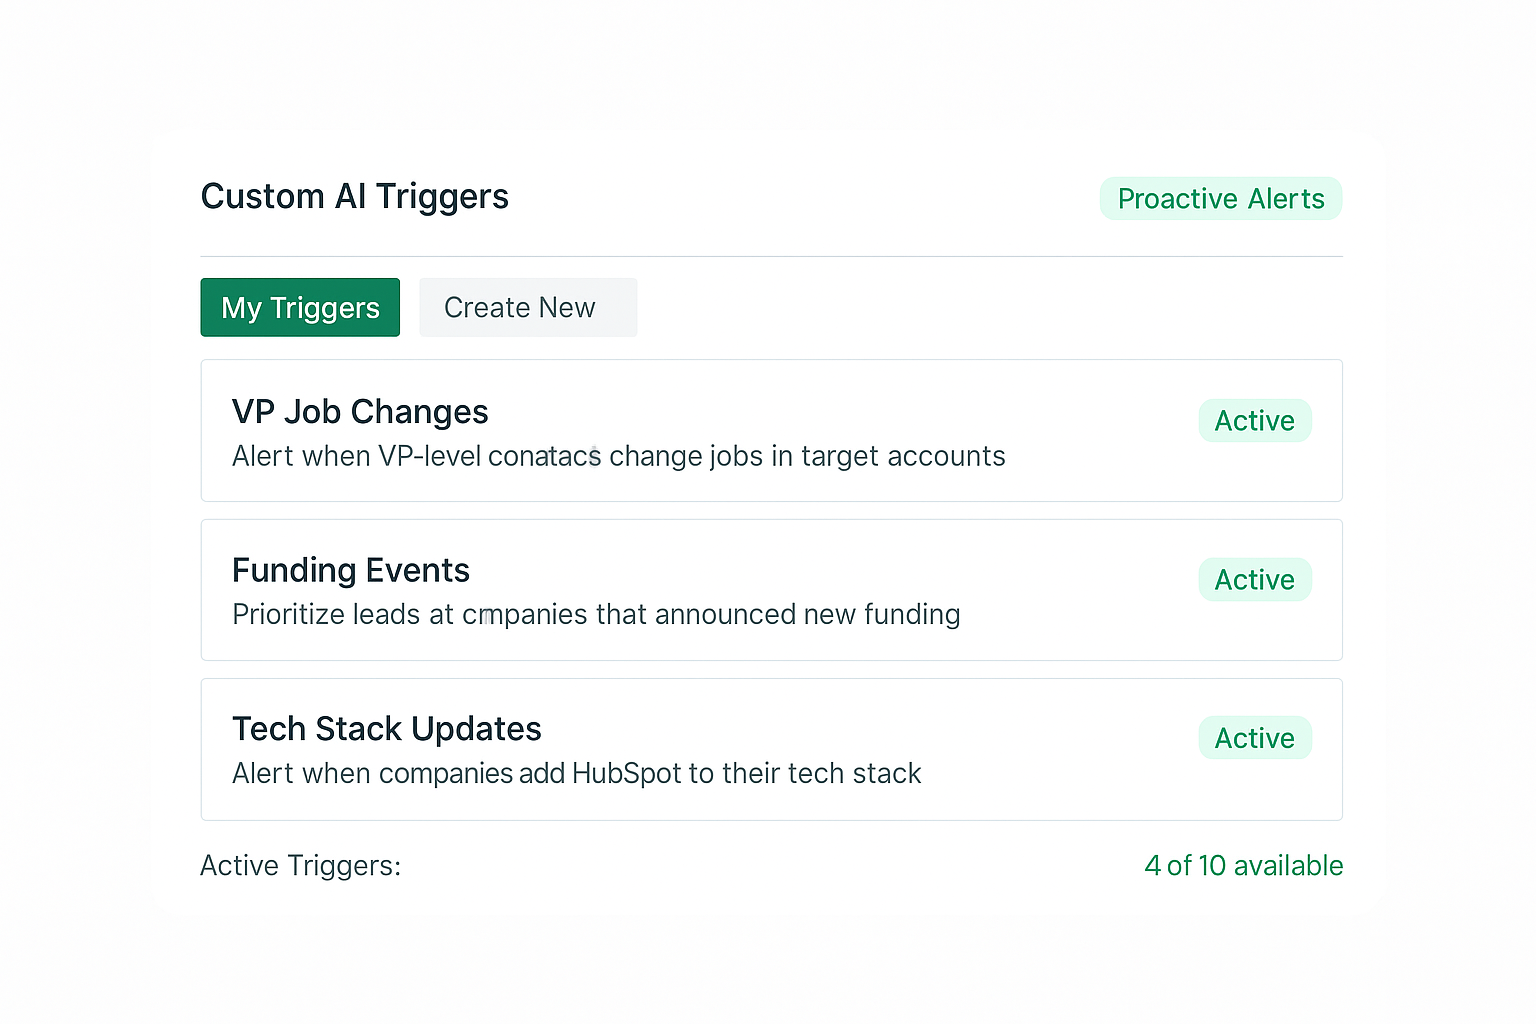The height and width of the screenshot is (1024, 1536).
Task: Click the Custom AI Triggers heading
Action: tap(355, 197)
